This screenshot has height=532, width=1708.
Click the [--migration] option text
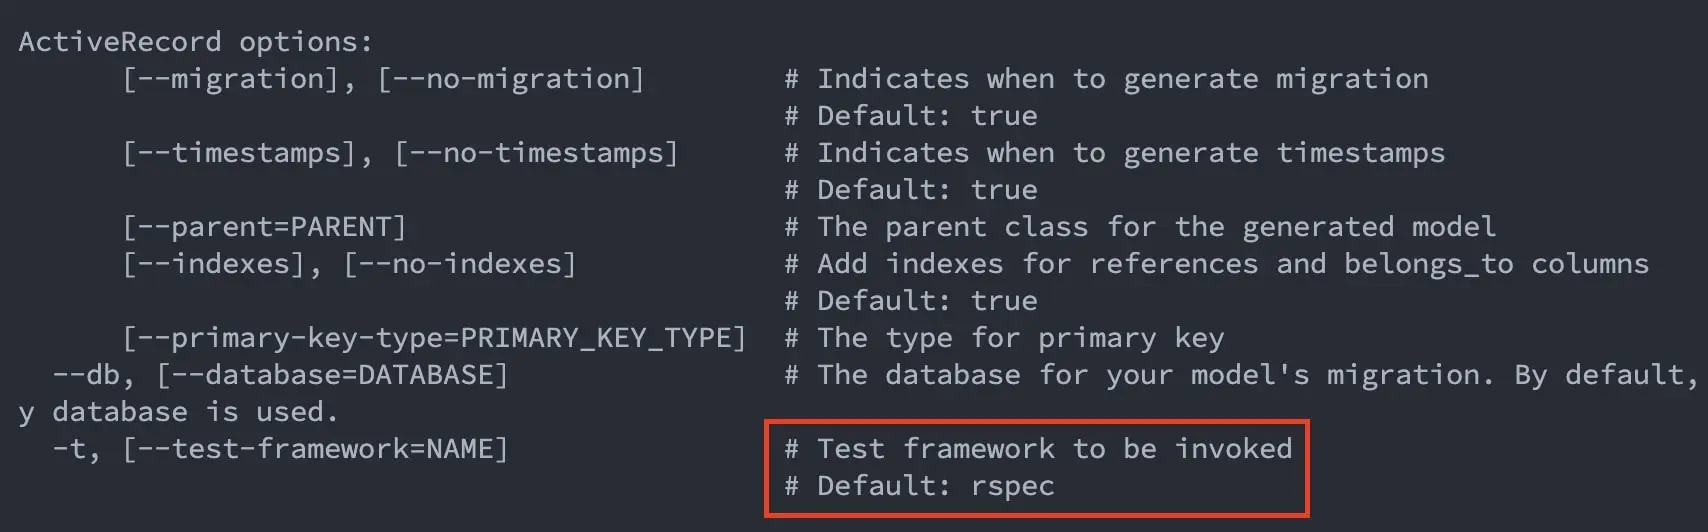click(x=230, y=79)
